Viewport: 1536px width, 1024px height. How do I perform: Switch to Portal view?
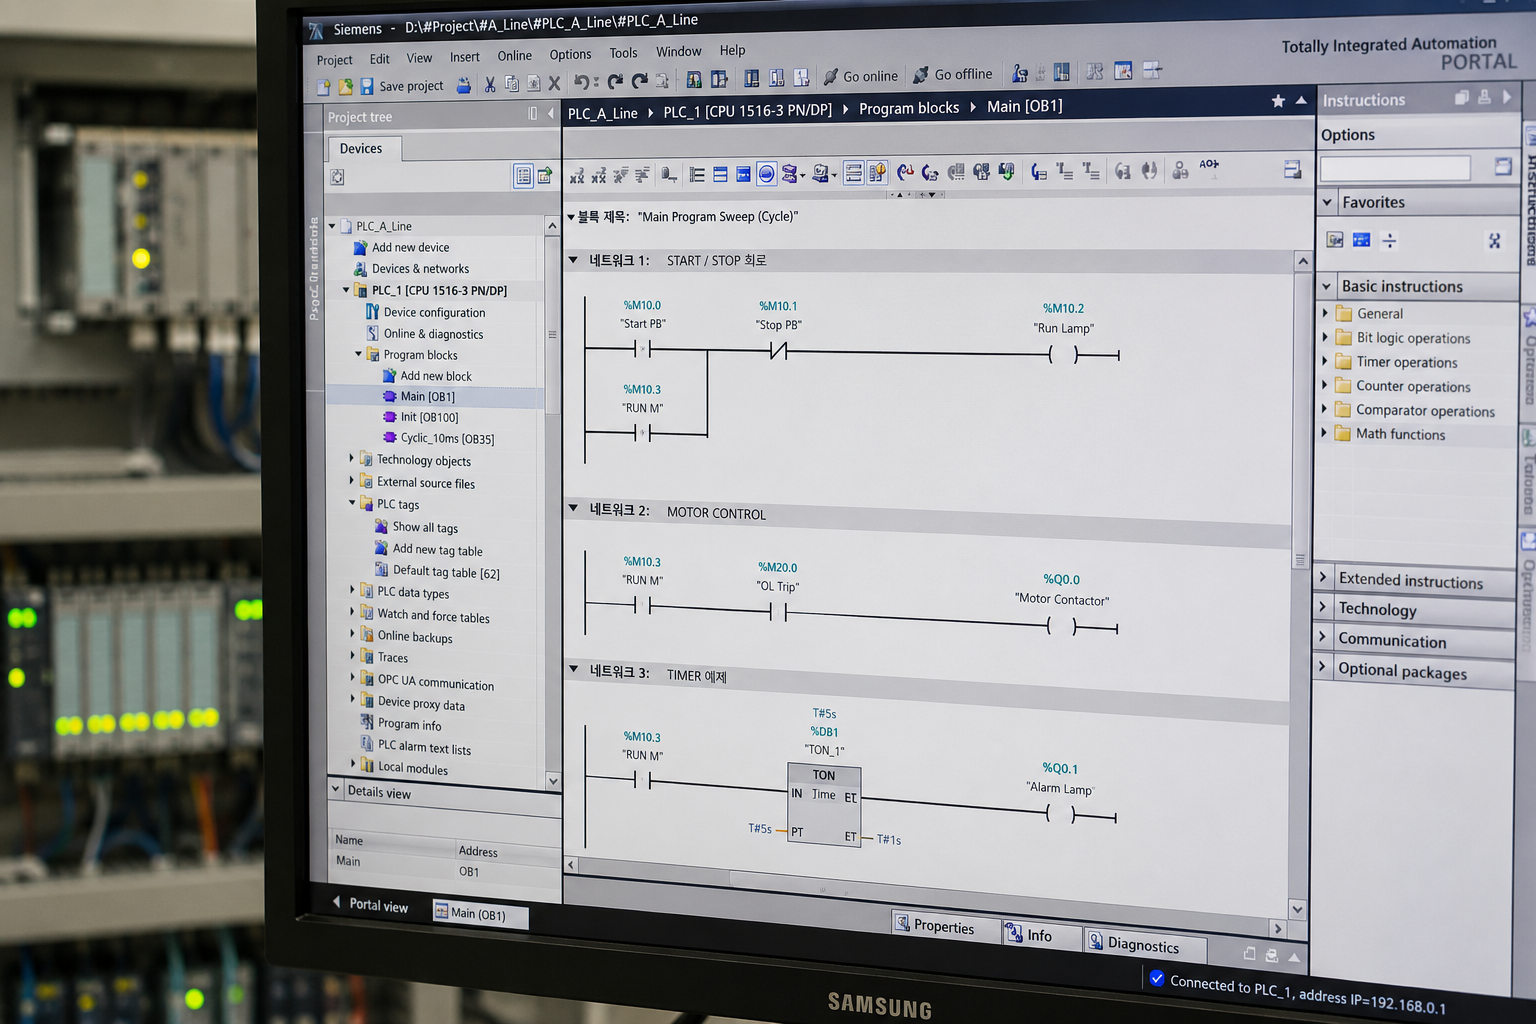tap(371, 905)
